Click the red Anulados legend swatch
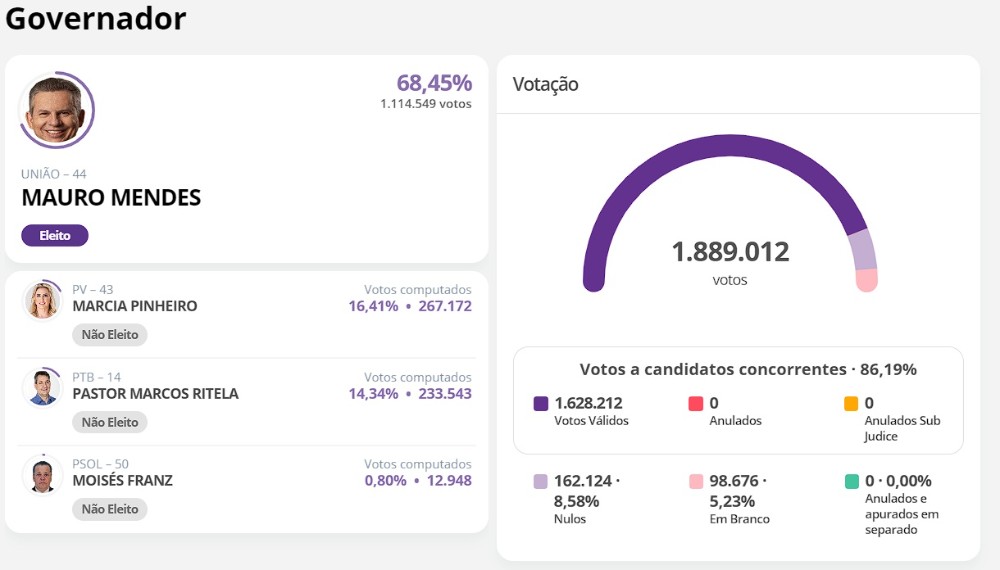The width and height of the screenshot is (1000, 570). click(x=696, y=404)
